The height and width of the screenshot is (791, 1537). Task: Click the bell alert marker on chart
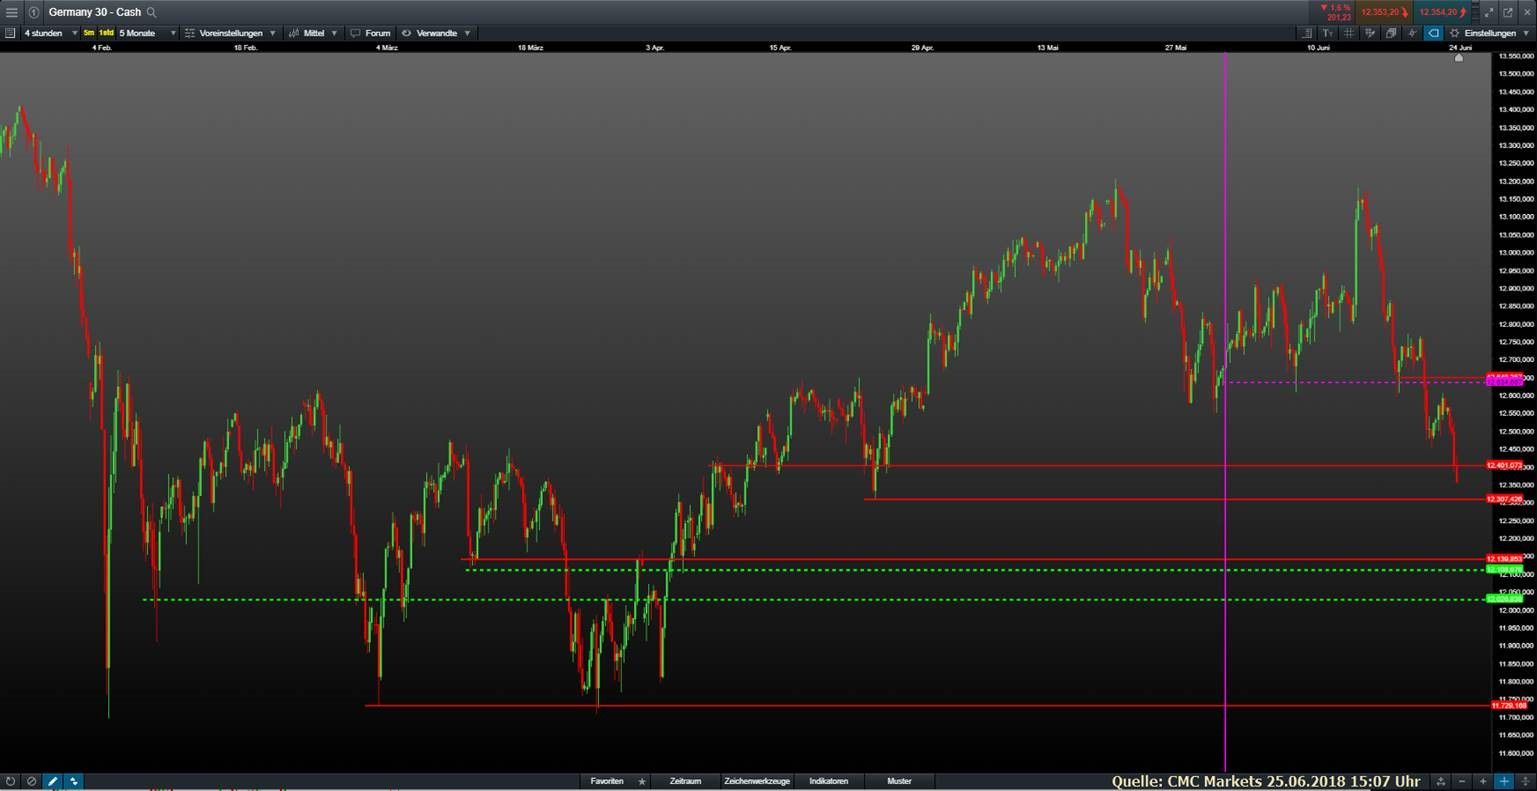pyautogui.click(x=1458, y=58)
